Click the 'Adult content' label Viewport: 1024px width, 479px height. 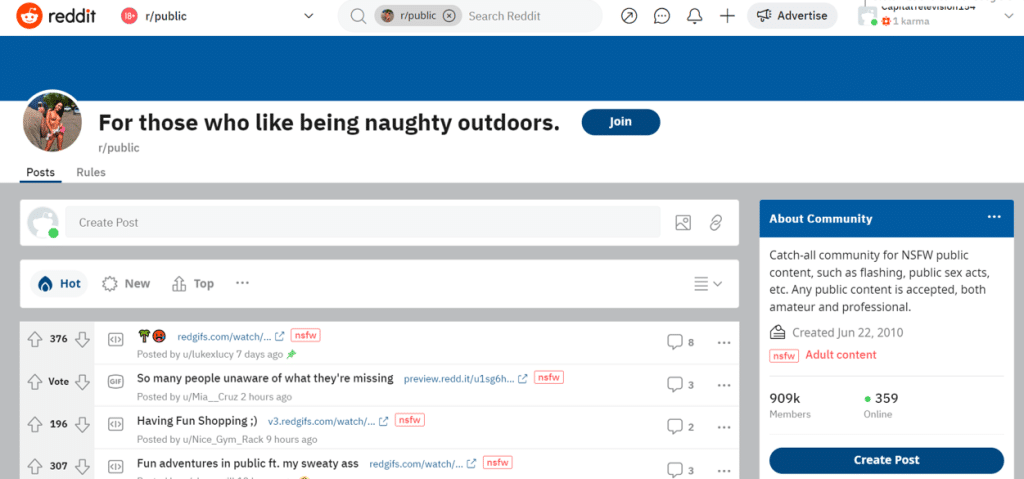point(840,355)
